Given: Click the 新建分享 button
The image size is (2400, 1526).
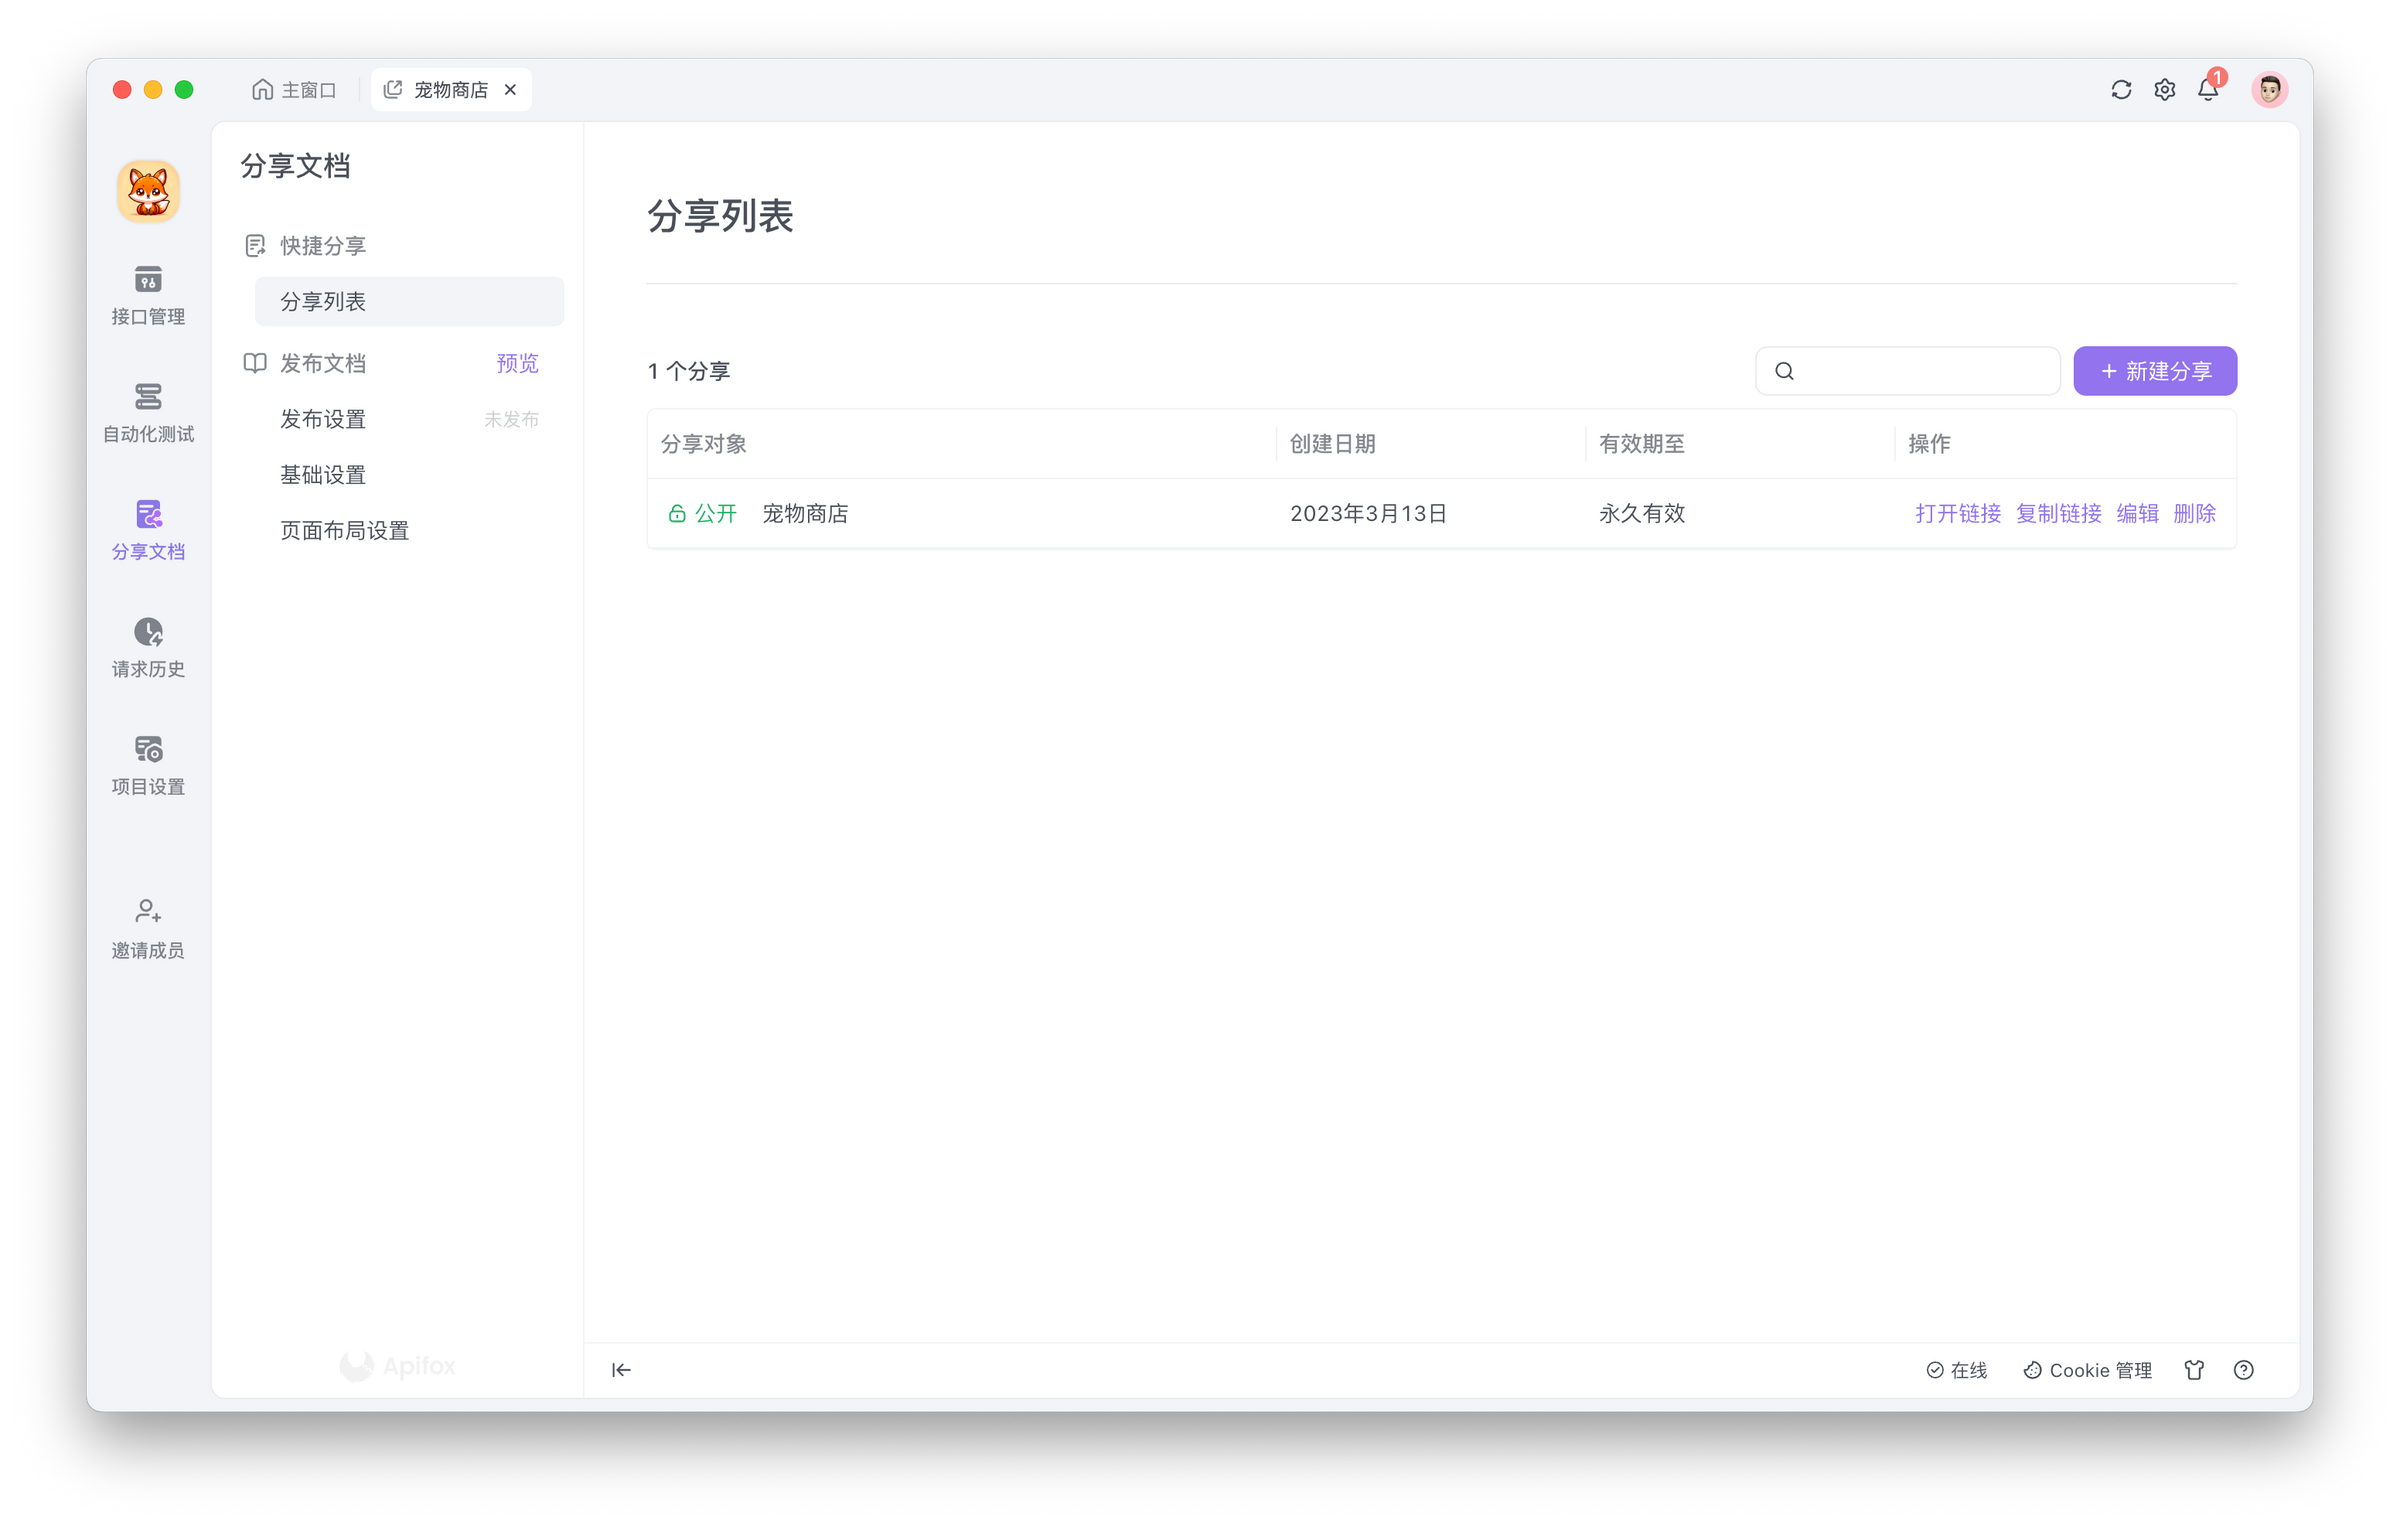Looking at the screenshot, I should [x=2155, y=371].
